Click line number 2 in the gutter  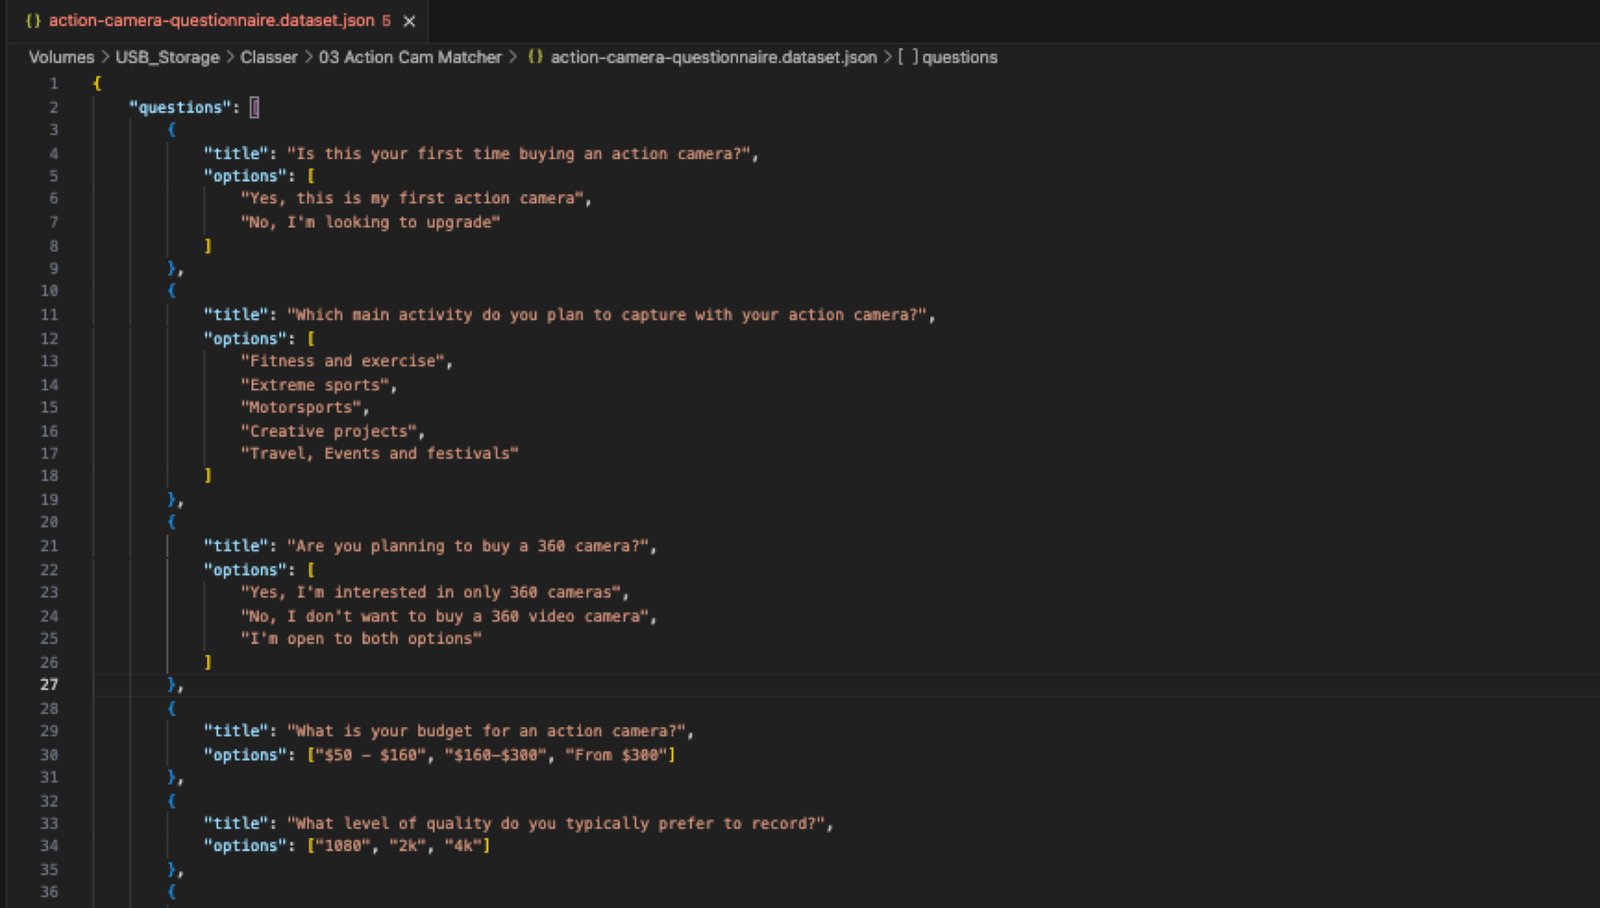click(54, 107)
